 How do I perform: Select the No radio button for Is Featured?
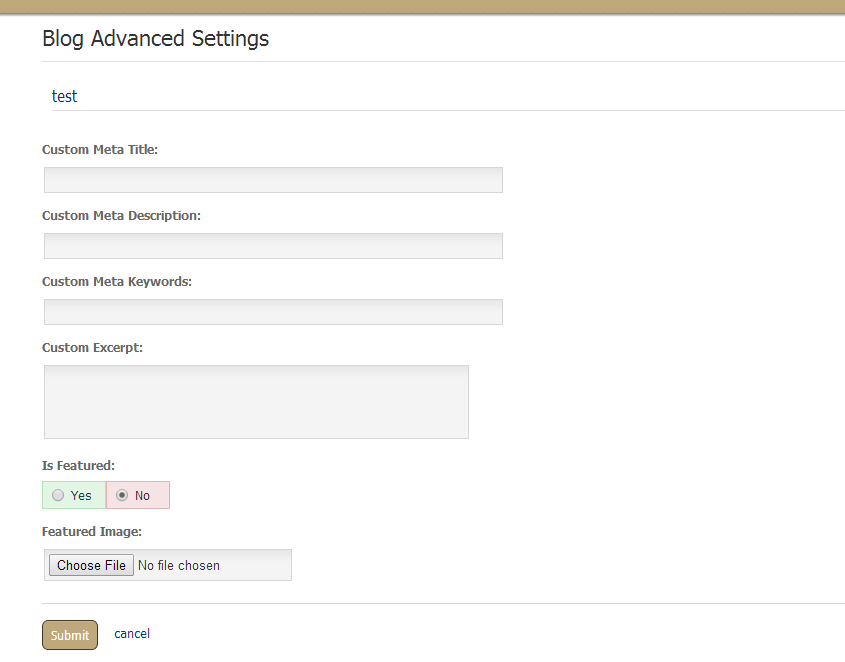[x=122, y=495]
